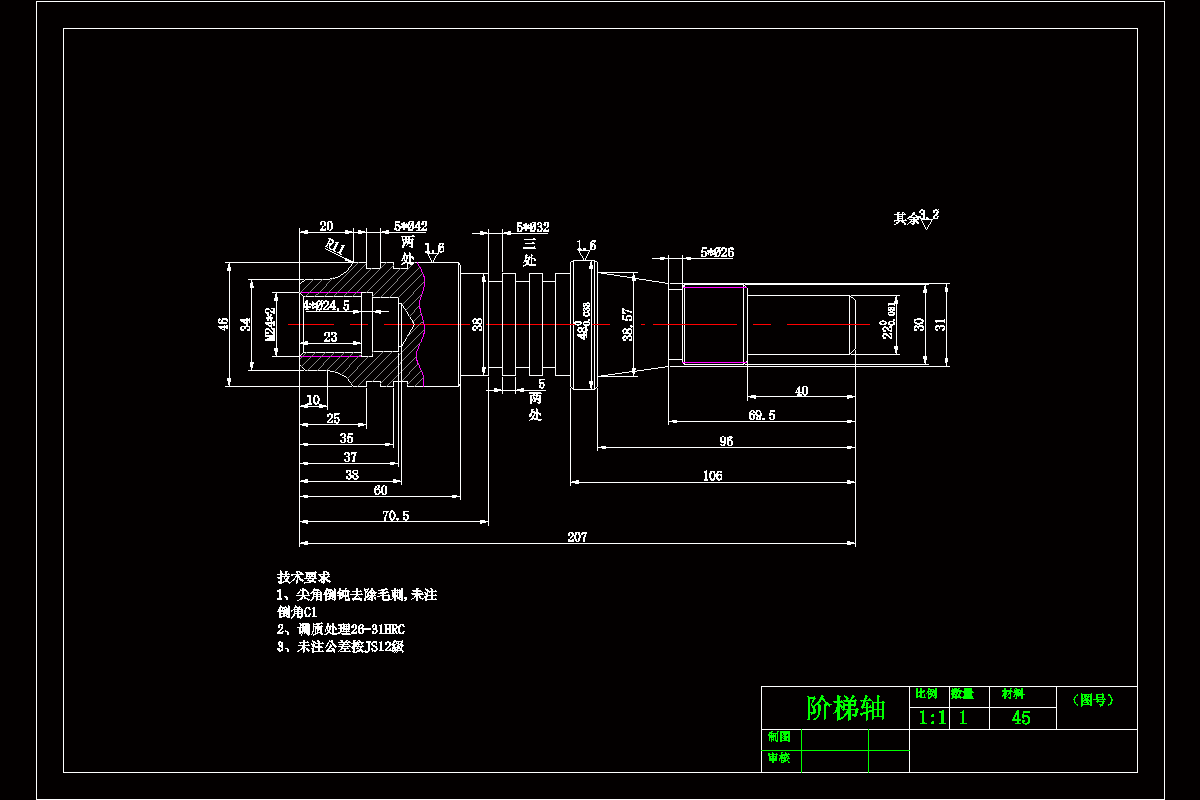Click the 三处 annotation text
Viewport: 1200px width, 800px height.
531,251
